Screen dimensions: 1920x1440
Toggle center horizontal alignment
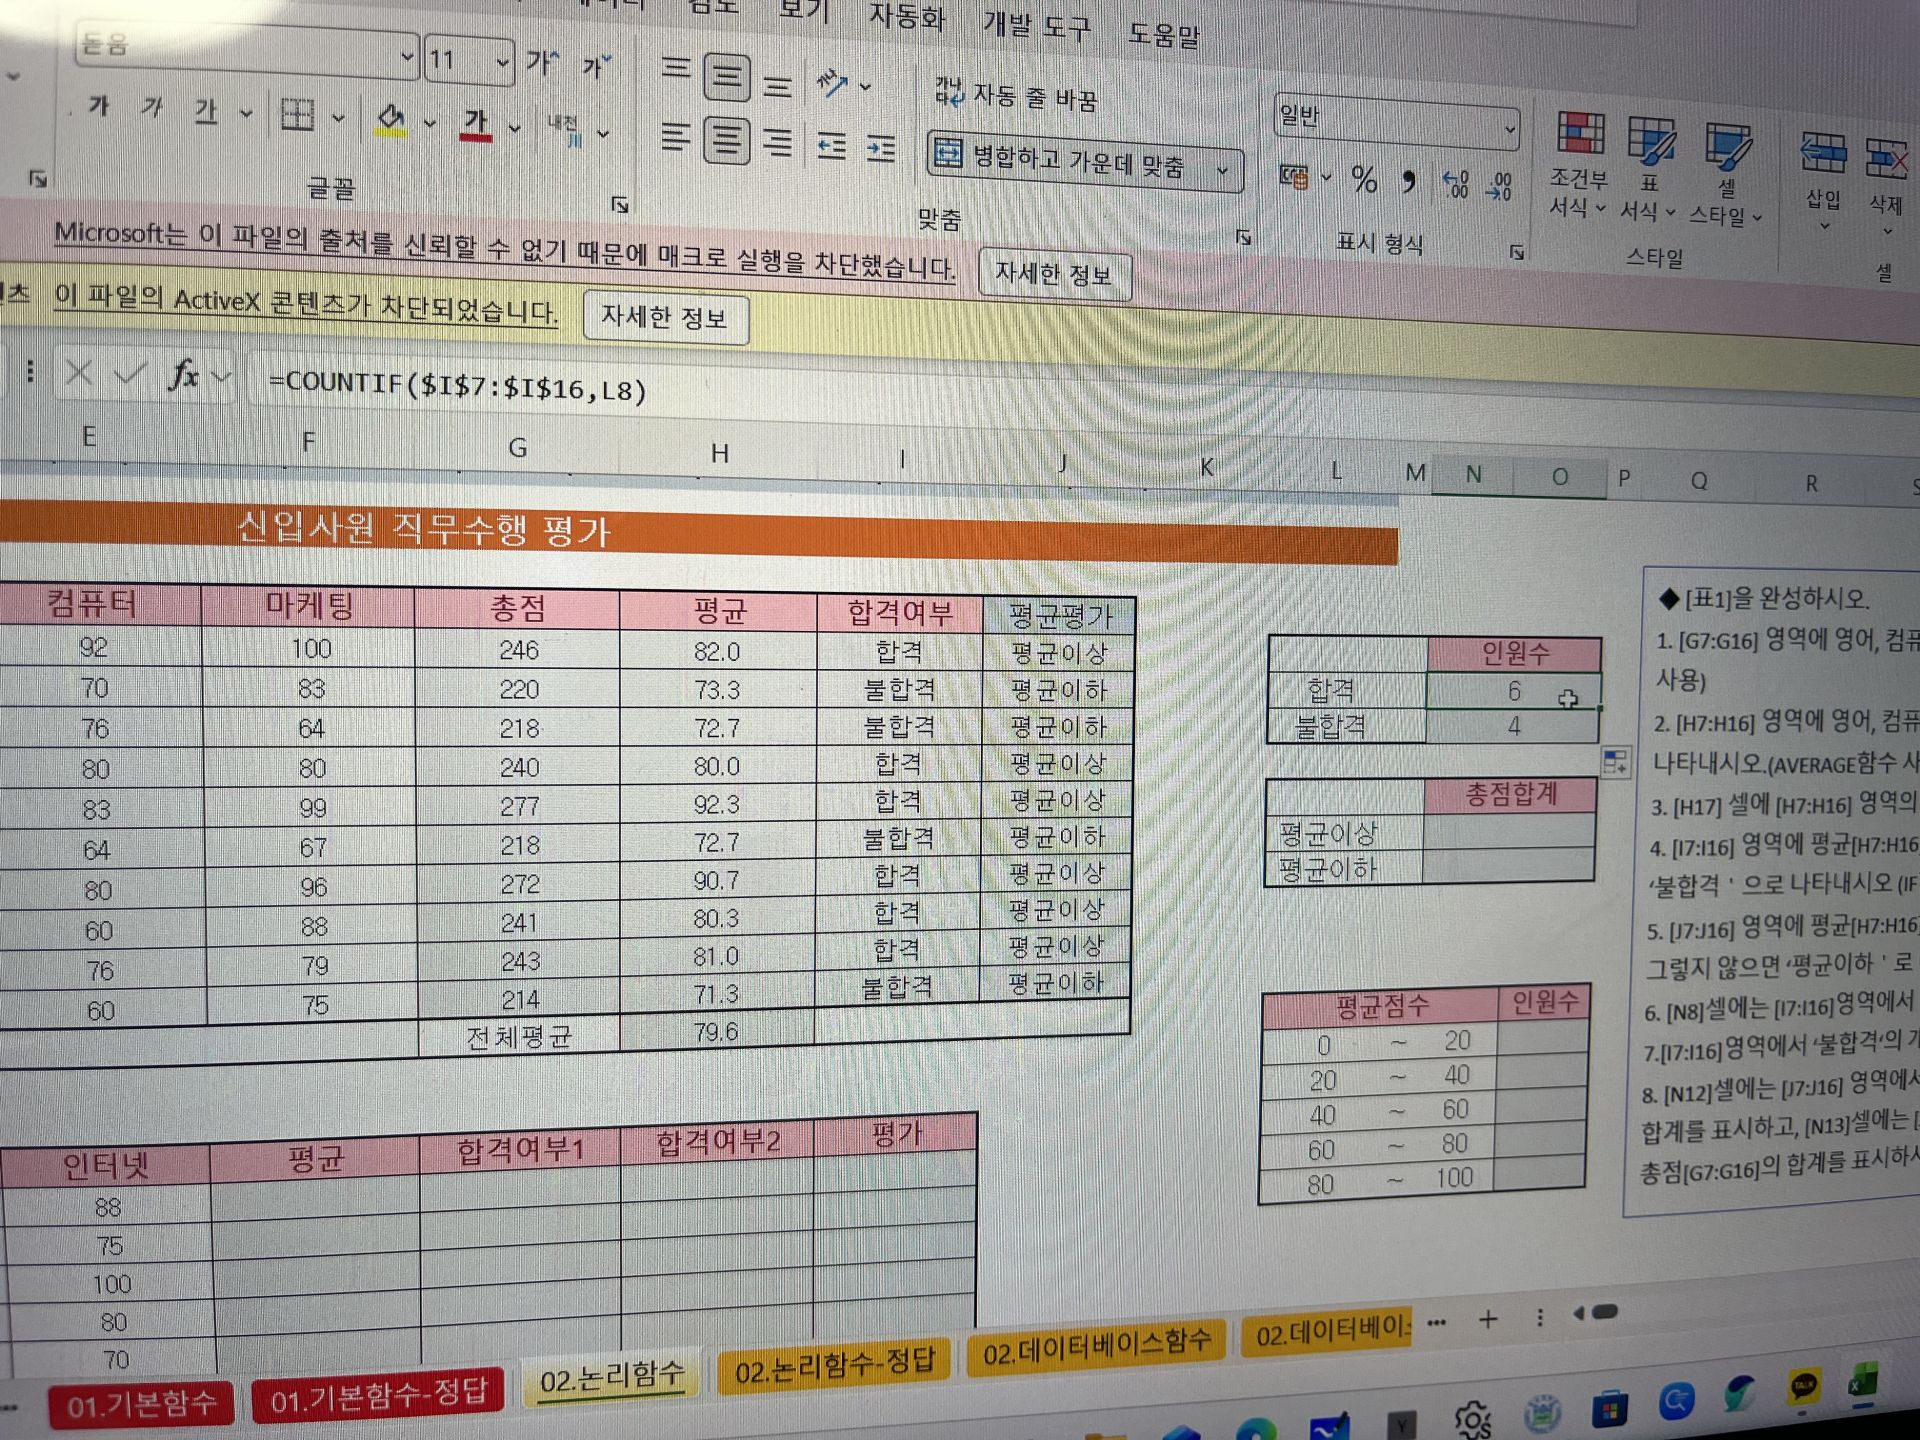pyautogui.click(x=727, y=140)
